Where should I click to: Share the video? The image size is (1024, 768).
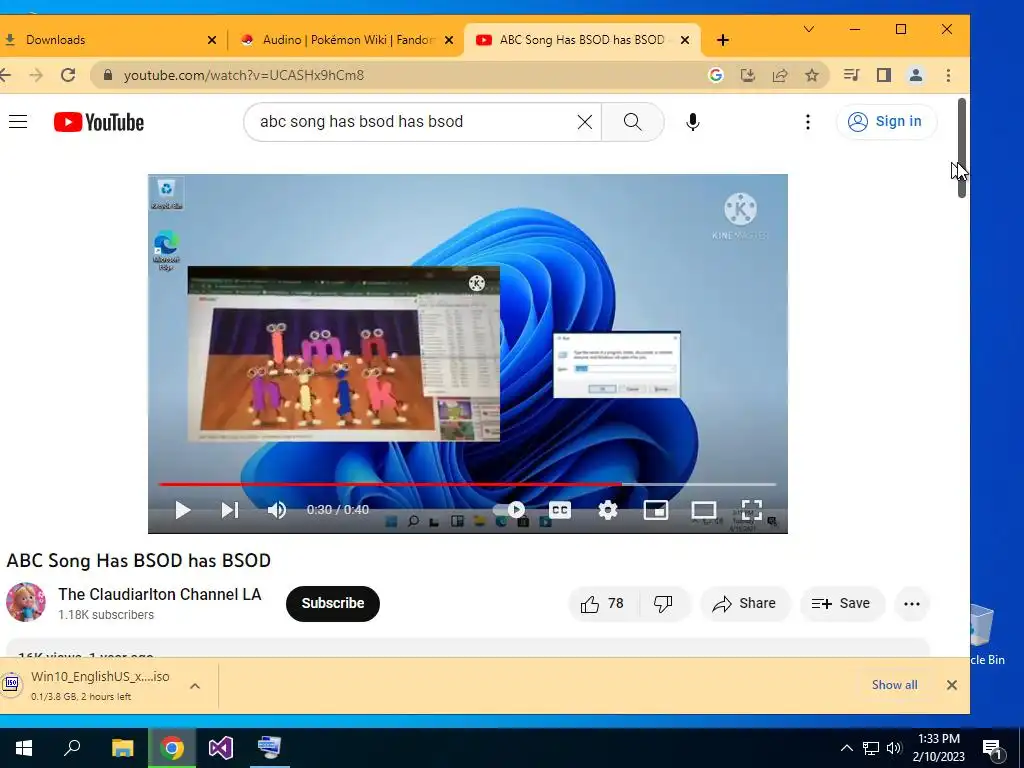click(x=744, y=604)
